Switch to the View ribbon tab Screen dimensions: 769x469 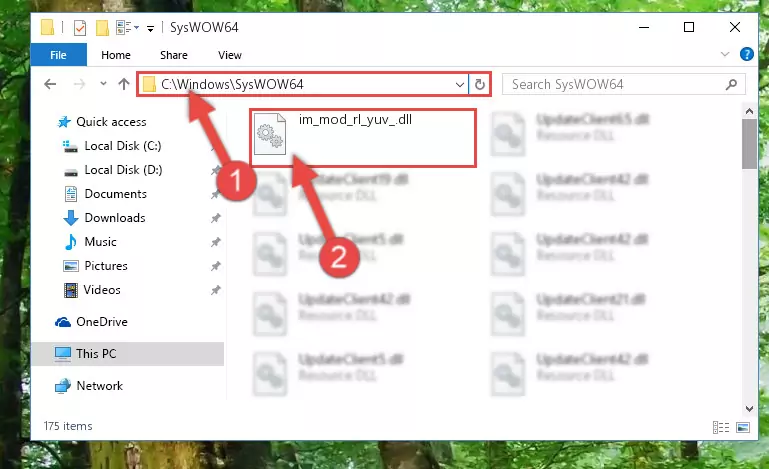click(230, 55)
